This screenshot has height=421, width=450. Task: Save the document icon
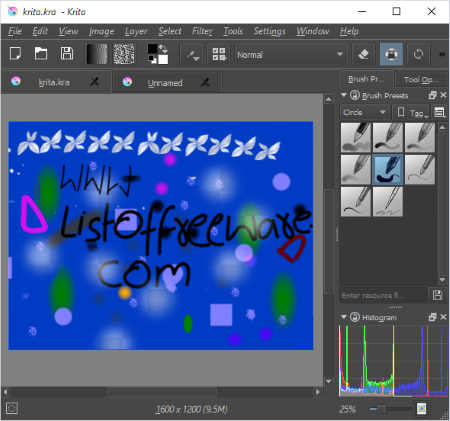click(x=67, y=54)
